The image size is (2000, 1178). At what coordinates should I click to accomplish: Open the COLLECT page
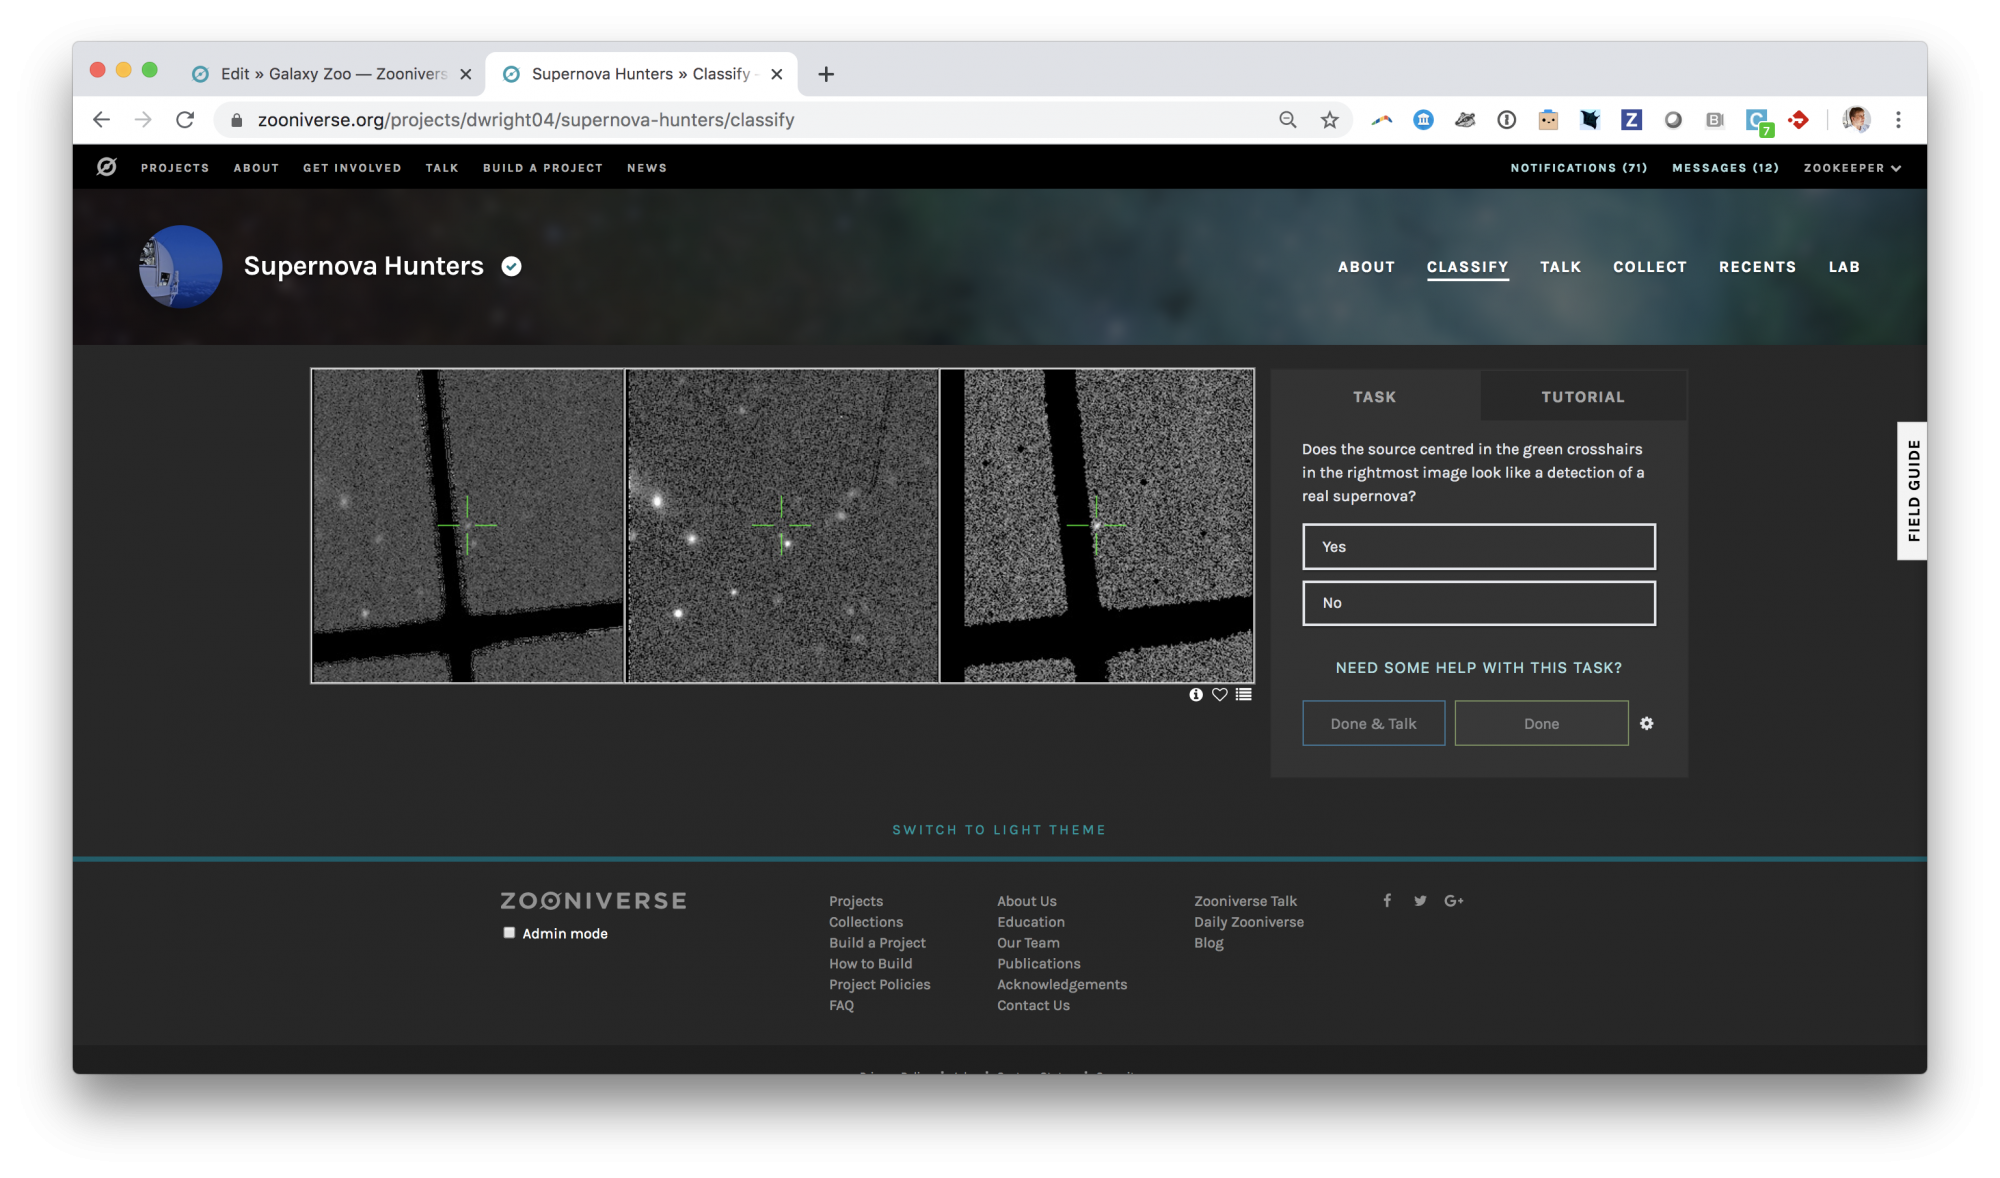(1650, 267)
